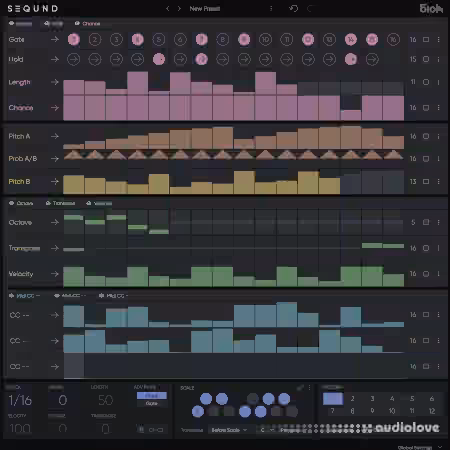Disable Hold on step 5
This screenshot has height=450, width=450.
point(159,59)
